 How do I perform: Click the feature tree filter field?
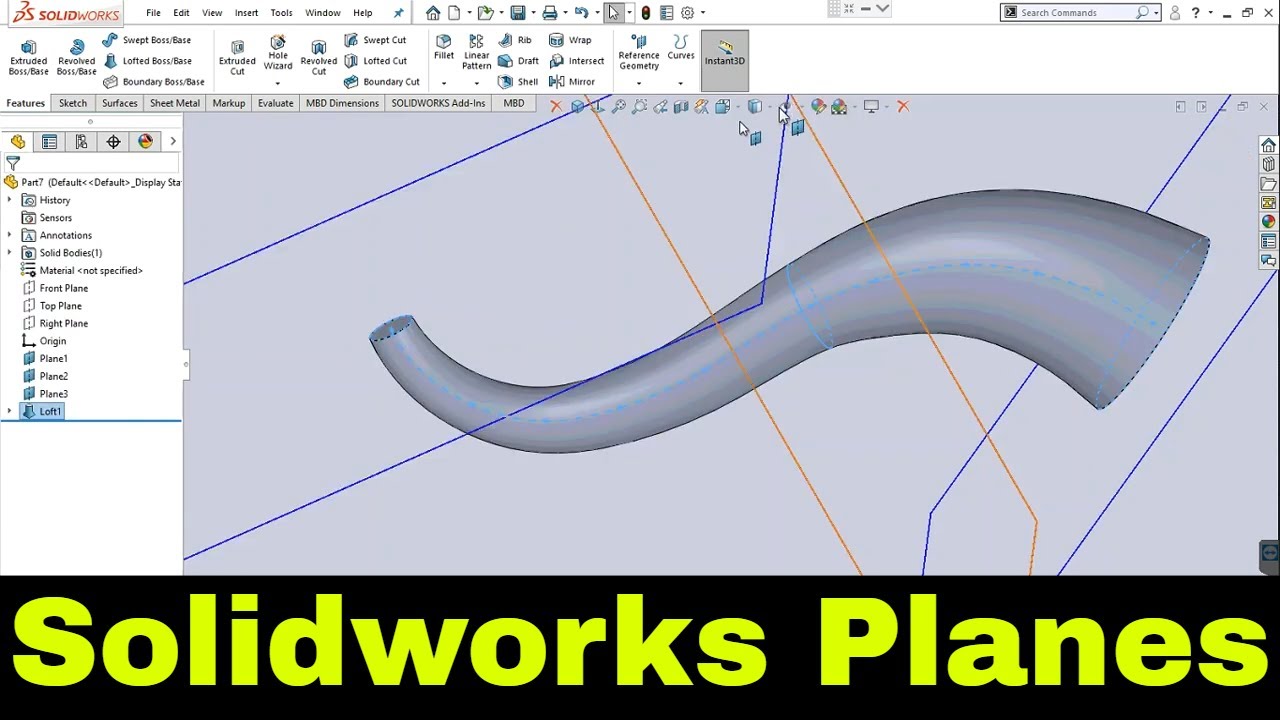click(92, 163)
